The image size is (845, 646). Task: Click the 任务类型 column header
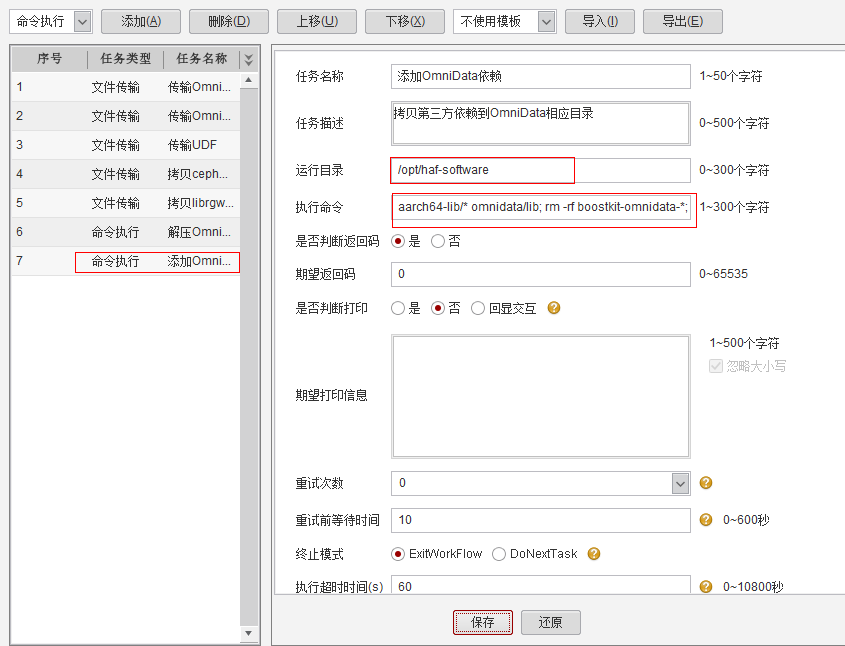point(126,59)
